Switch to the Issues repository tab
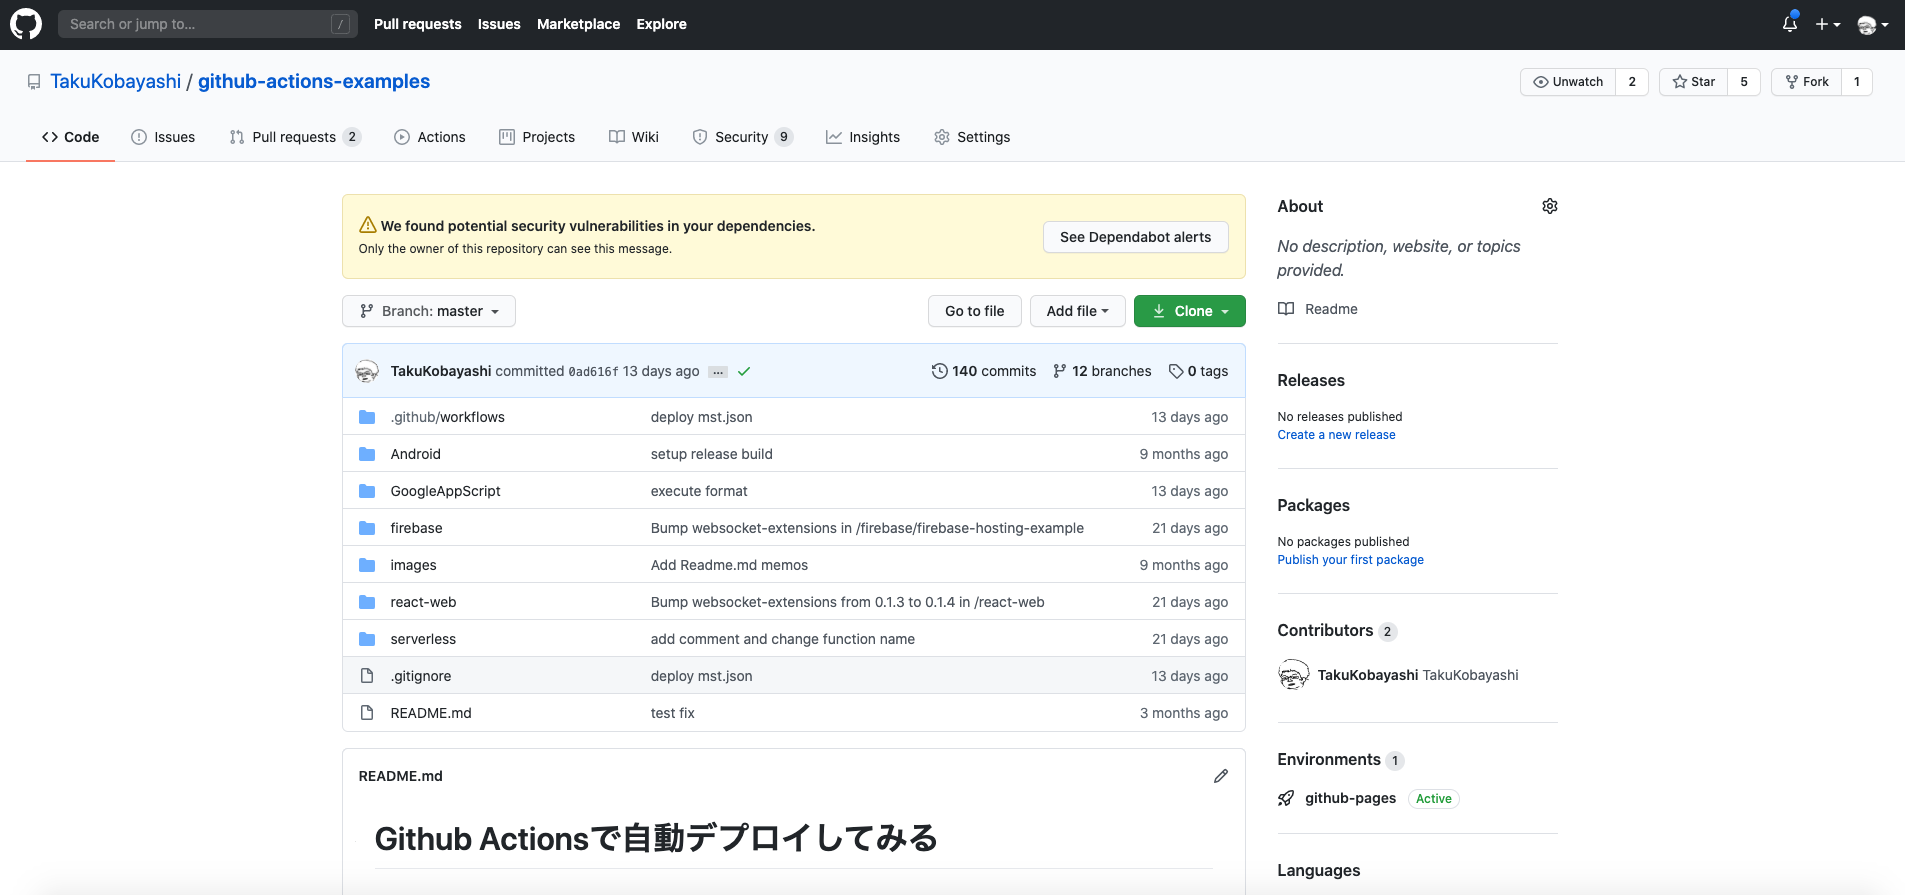1905x895 pixels. point(163,137)
